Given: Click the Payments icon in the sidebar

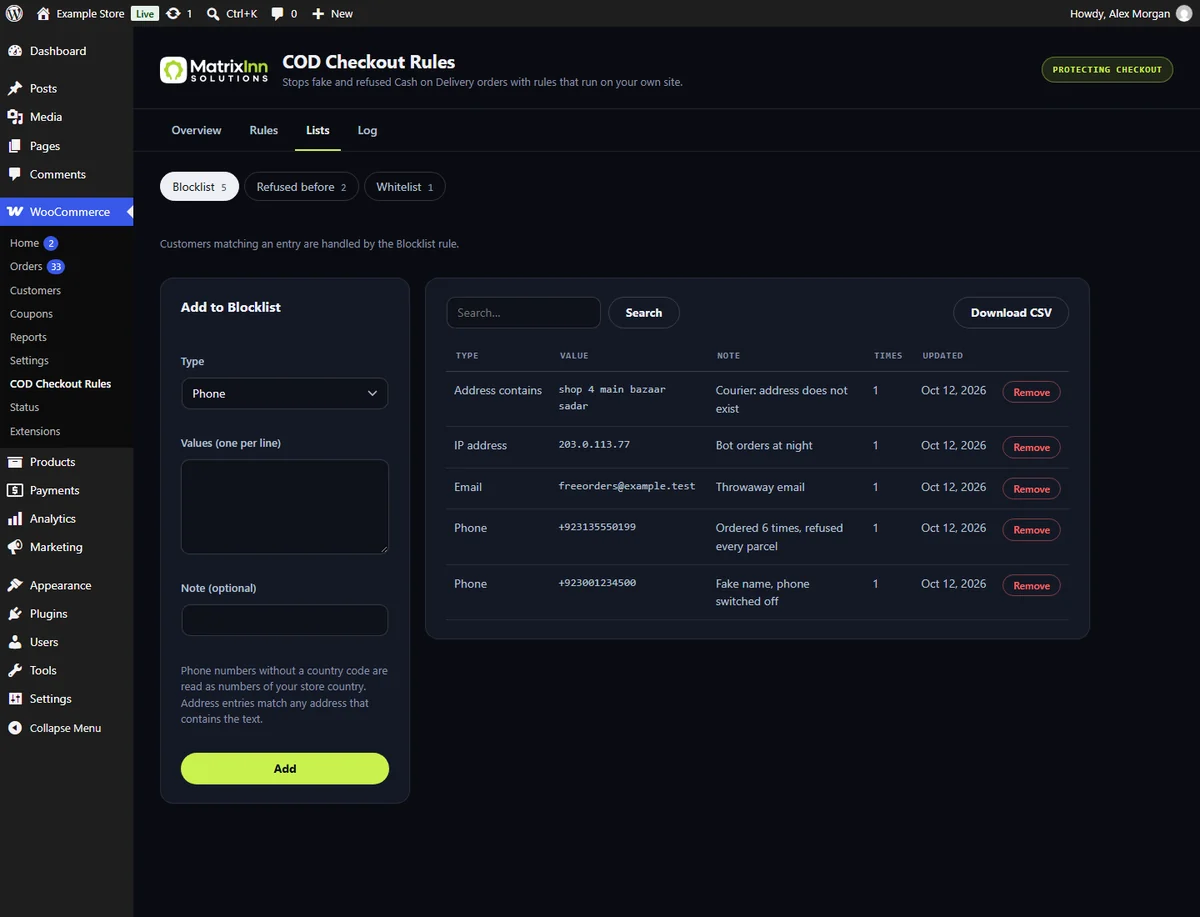Looking at the screenshot, I should 15,490.
